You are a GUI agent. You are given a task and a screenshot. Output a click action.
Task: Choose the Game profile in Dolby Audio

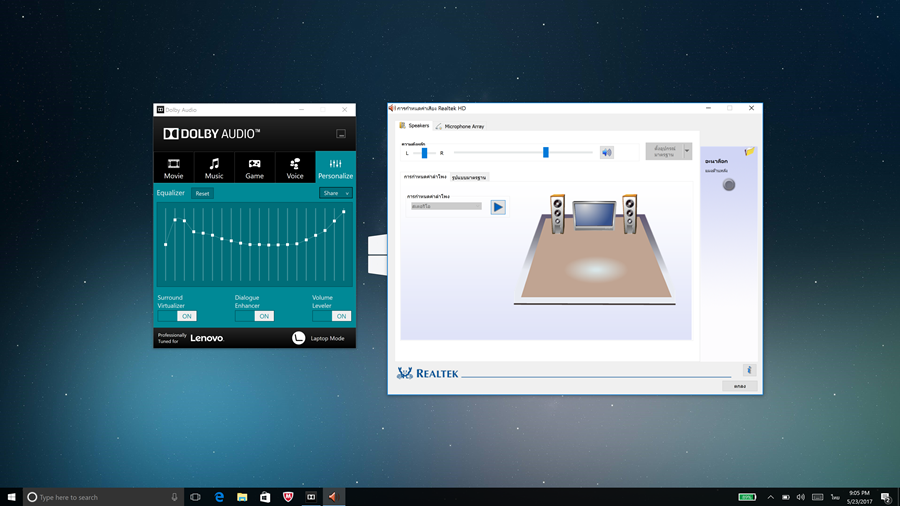point(254,168)
